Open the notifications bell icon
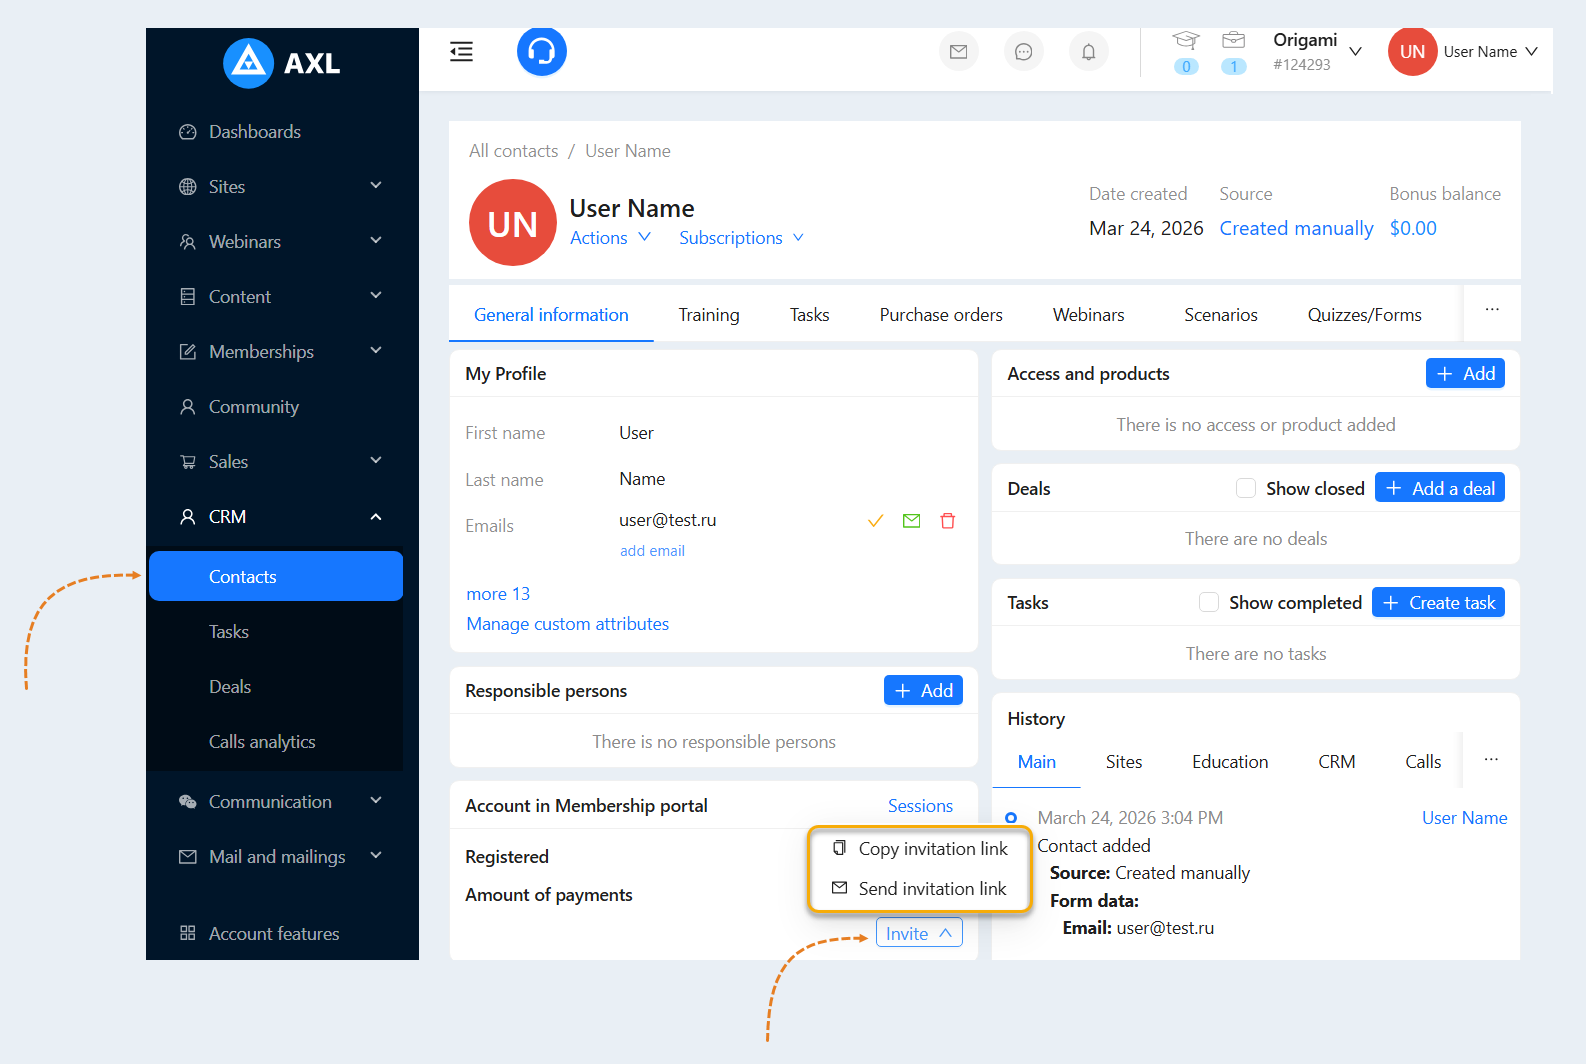The image size is (1586, 1064). (x=1088, y=52)
